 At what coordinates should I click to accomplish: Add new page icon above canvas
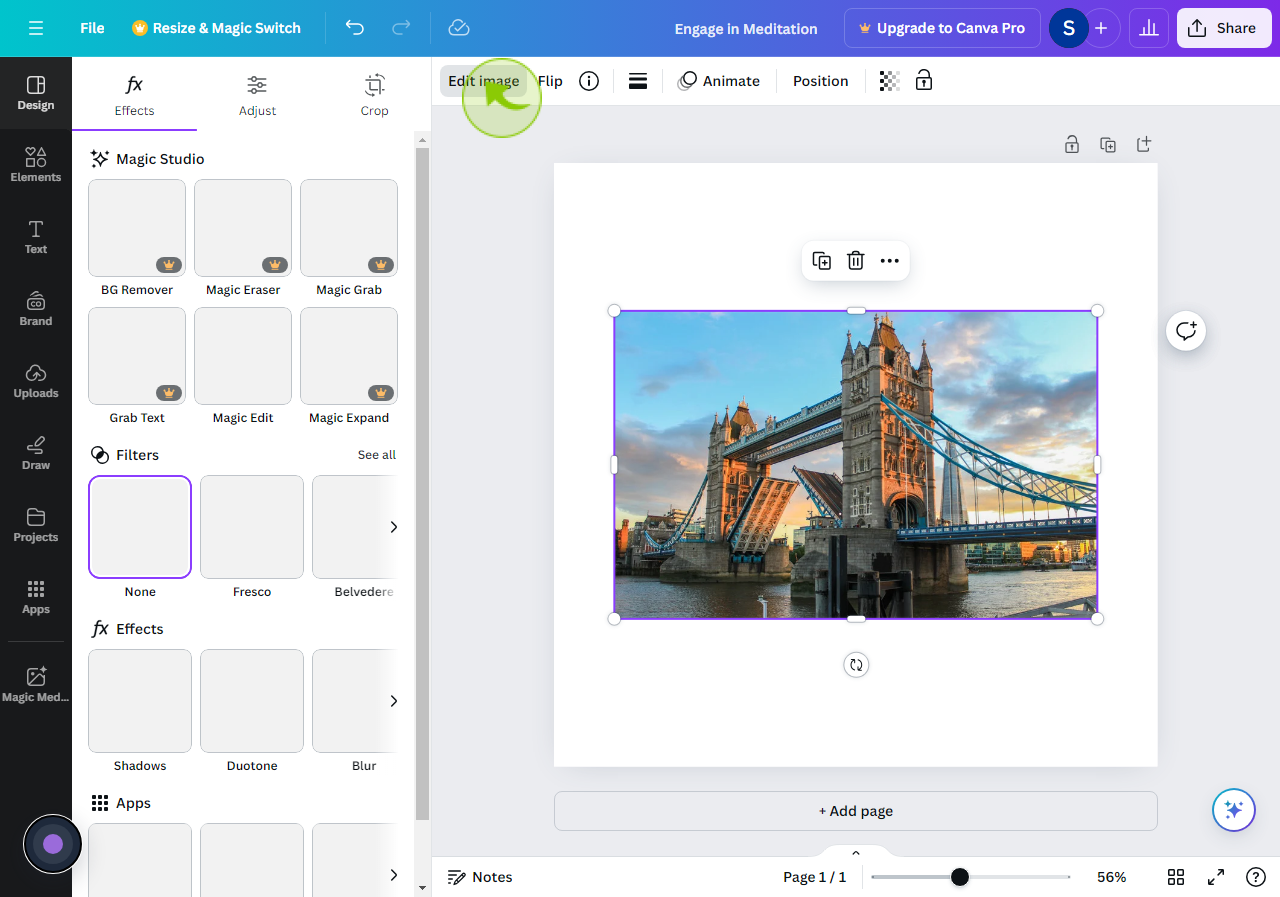pos(1144,145)
